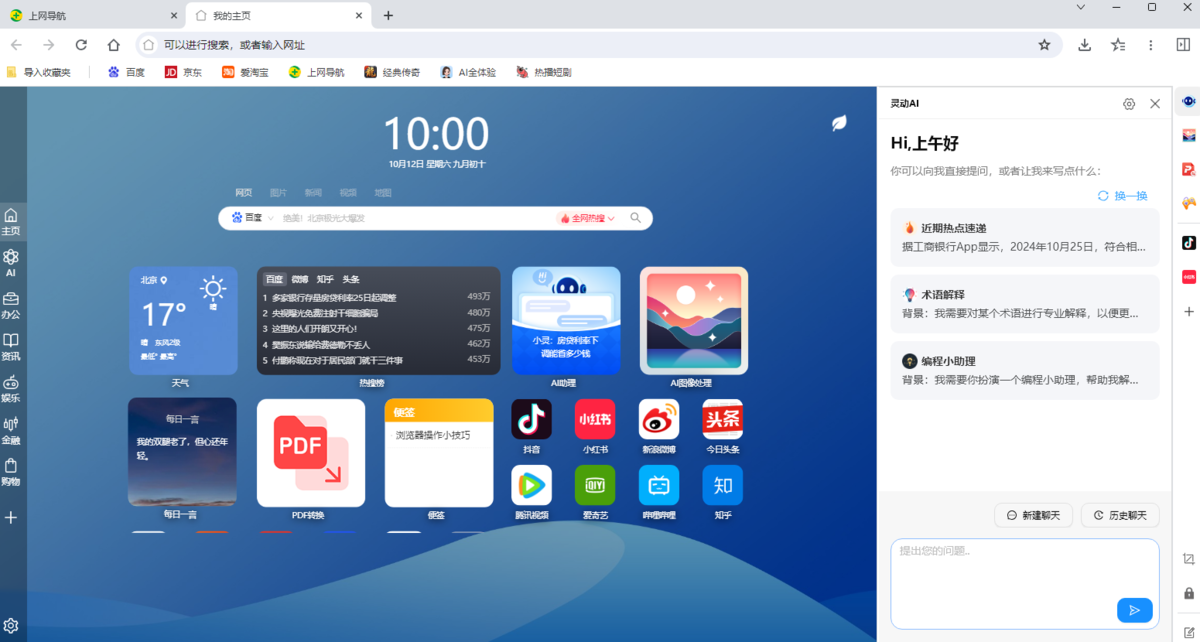Select the 网页 search category

244,192
